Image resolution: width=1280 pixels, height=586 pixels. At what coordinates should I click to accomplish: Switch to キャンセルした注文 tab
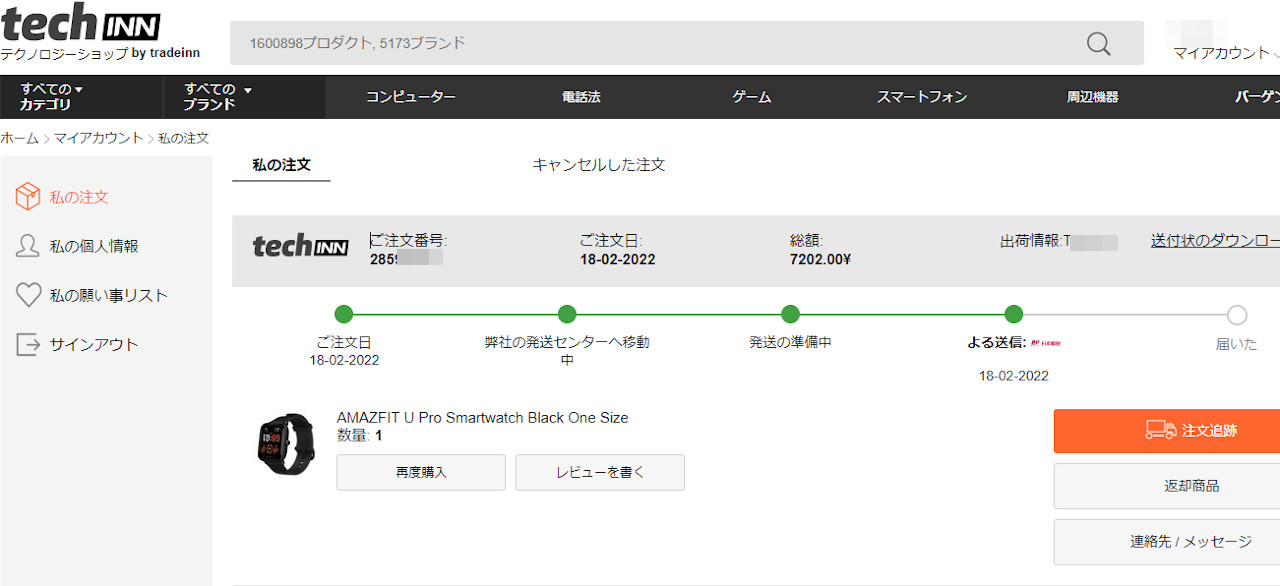598,165
